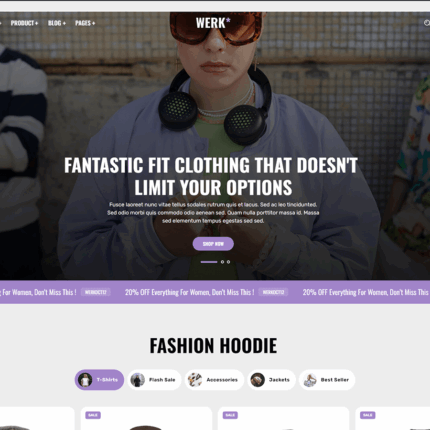Select the Flash Sale category tab
Screen dimensions: 430x430
click(154, 380)
